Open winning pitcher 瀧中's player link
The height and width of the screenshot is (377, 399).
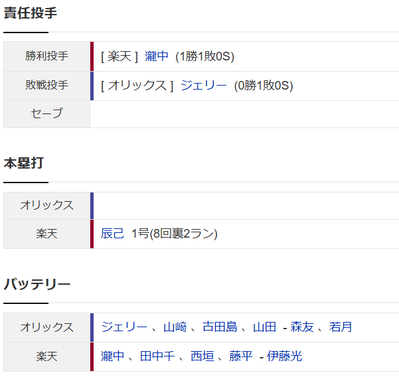click(x=156, y=56)
